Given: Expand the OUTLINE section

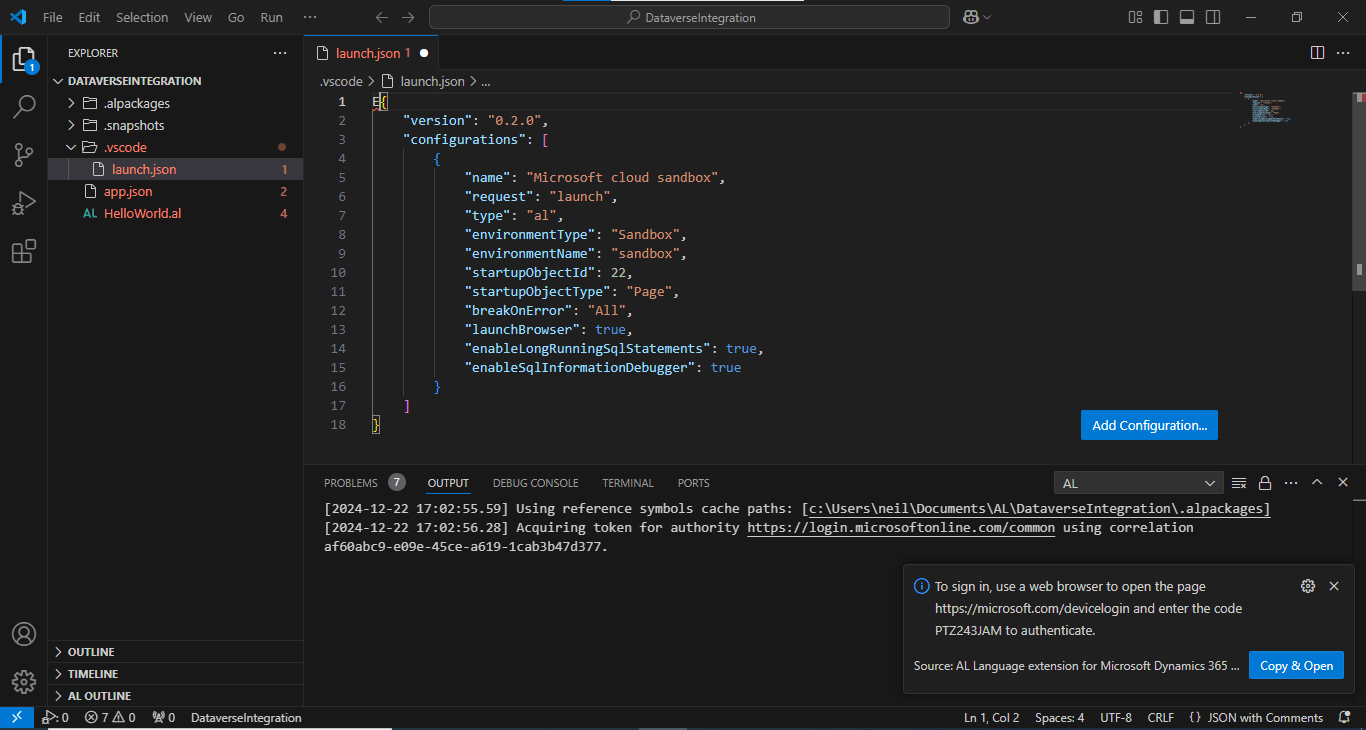Looking at the screenshot, I should coord(91,652).
